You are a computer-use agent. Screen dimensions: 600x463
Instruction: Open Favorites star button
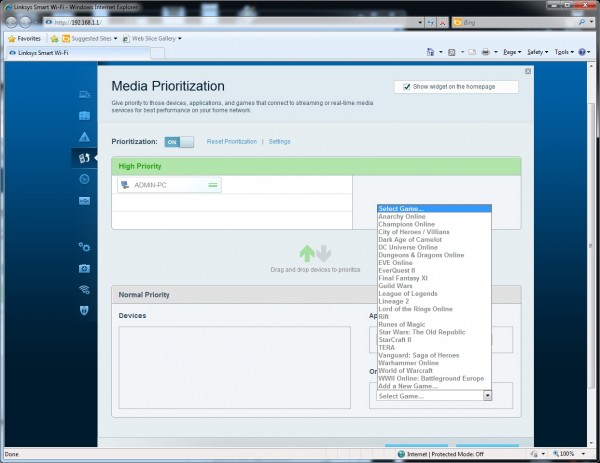[x=25, y=39]
